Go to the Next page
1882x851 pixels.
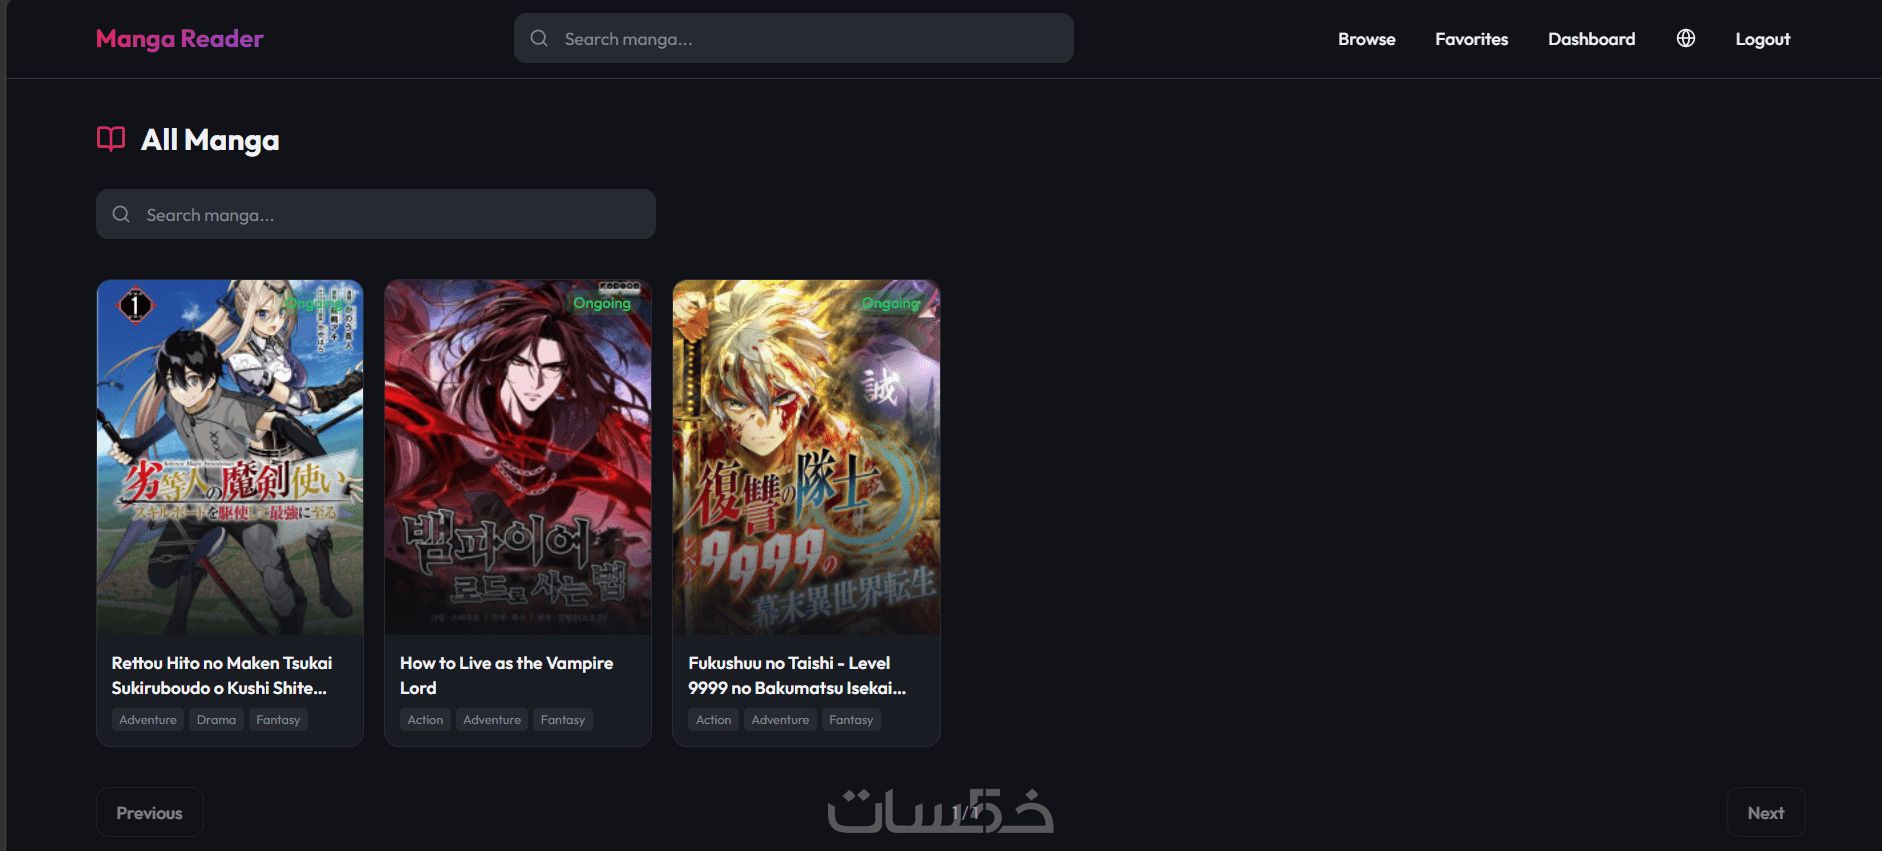pos(1766,813)
